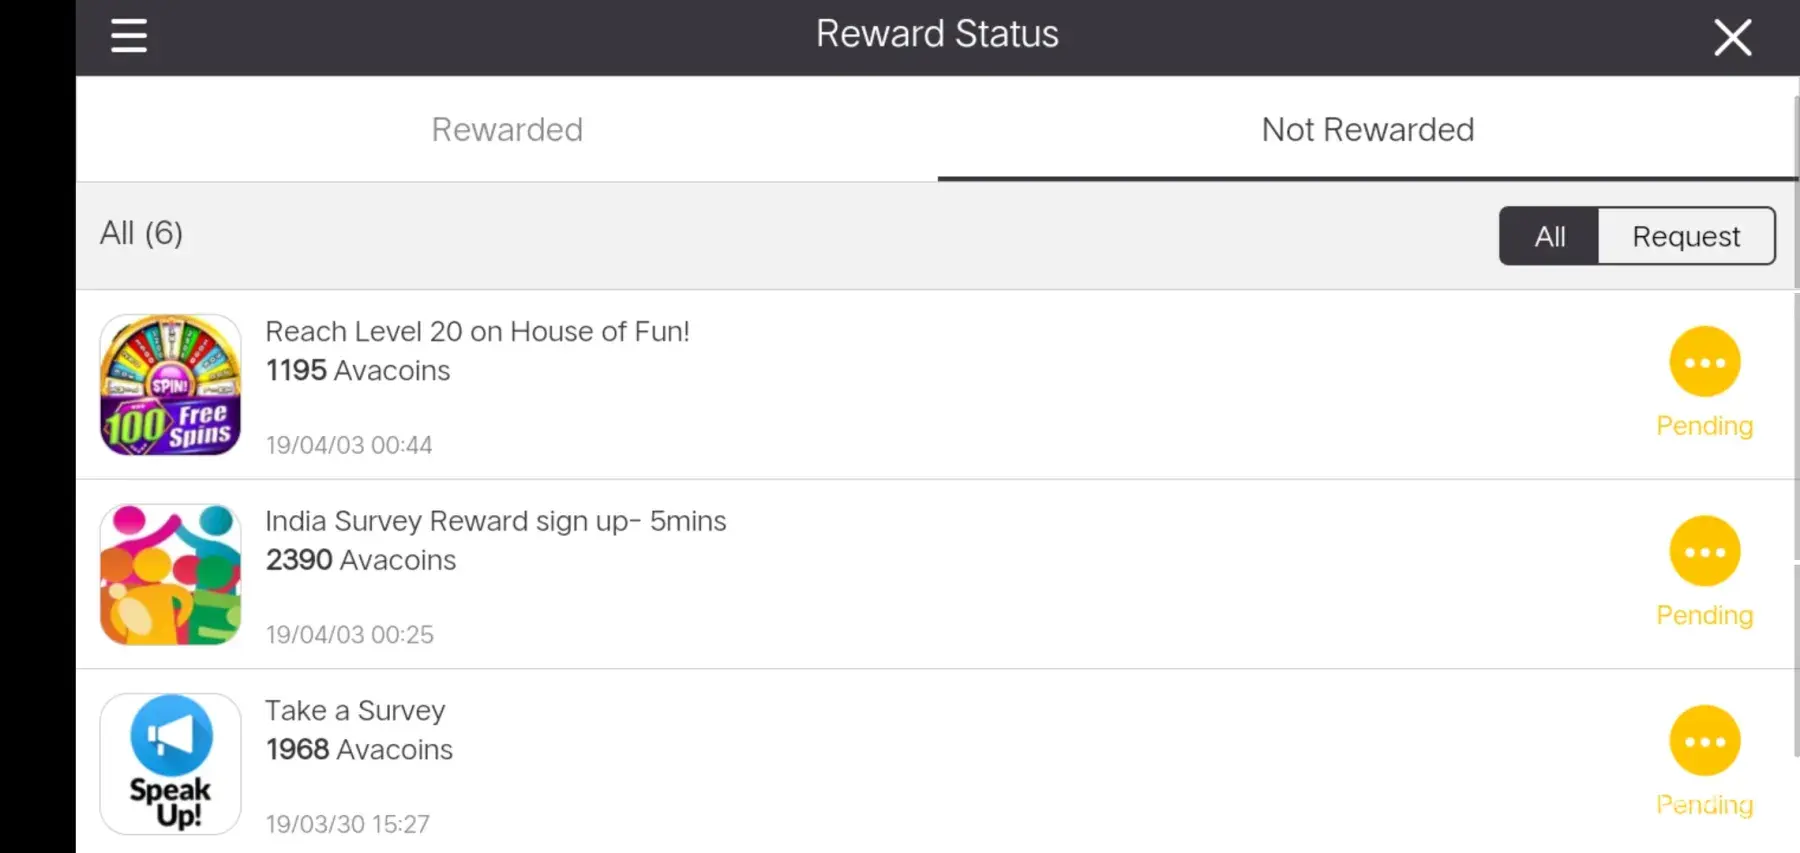Viewport: 1800px width, 853px height.
Task: Click the 2390 Avacoins reward amount
Action: click(x=361, y=560)
